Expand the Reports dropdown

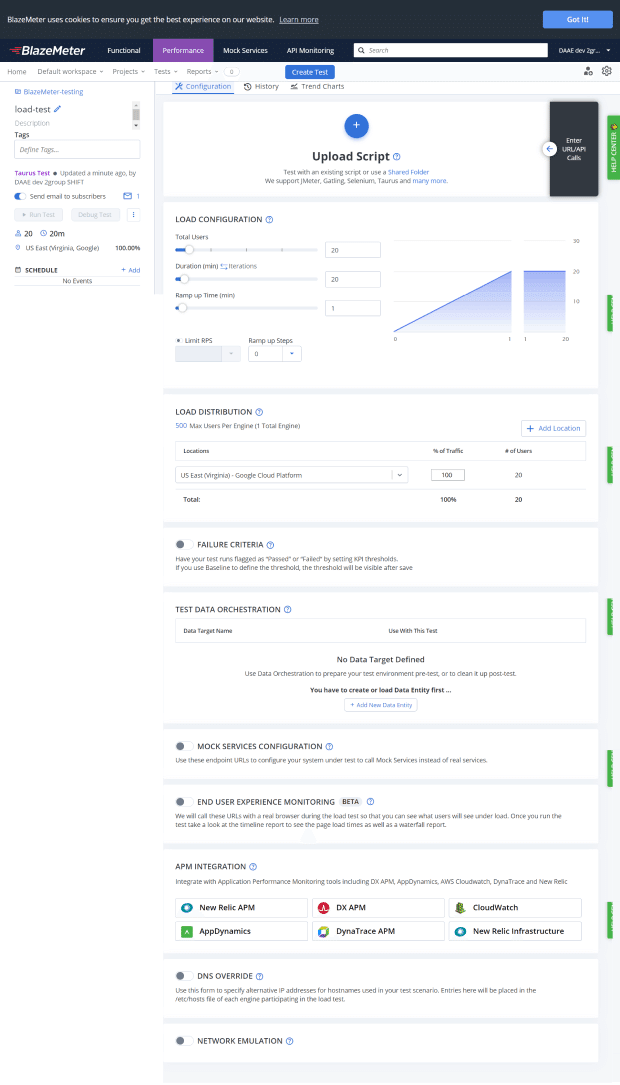coord(202,71)
